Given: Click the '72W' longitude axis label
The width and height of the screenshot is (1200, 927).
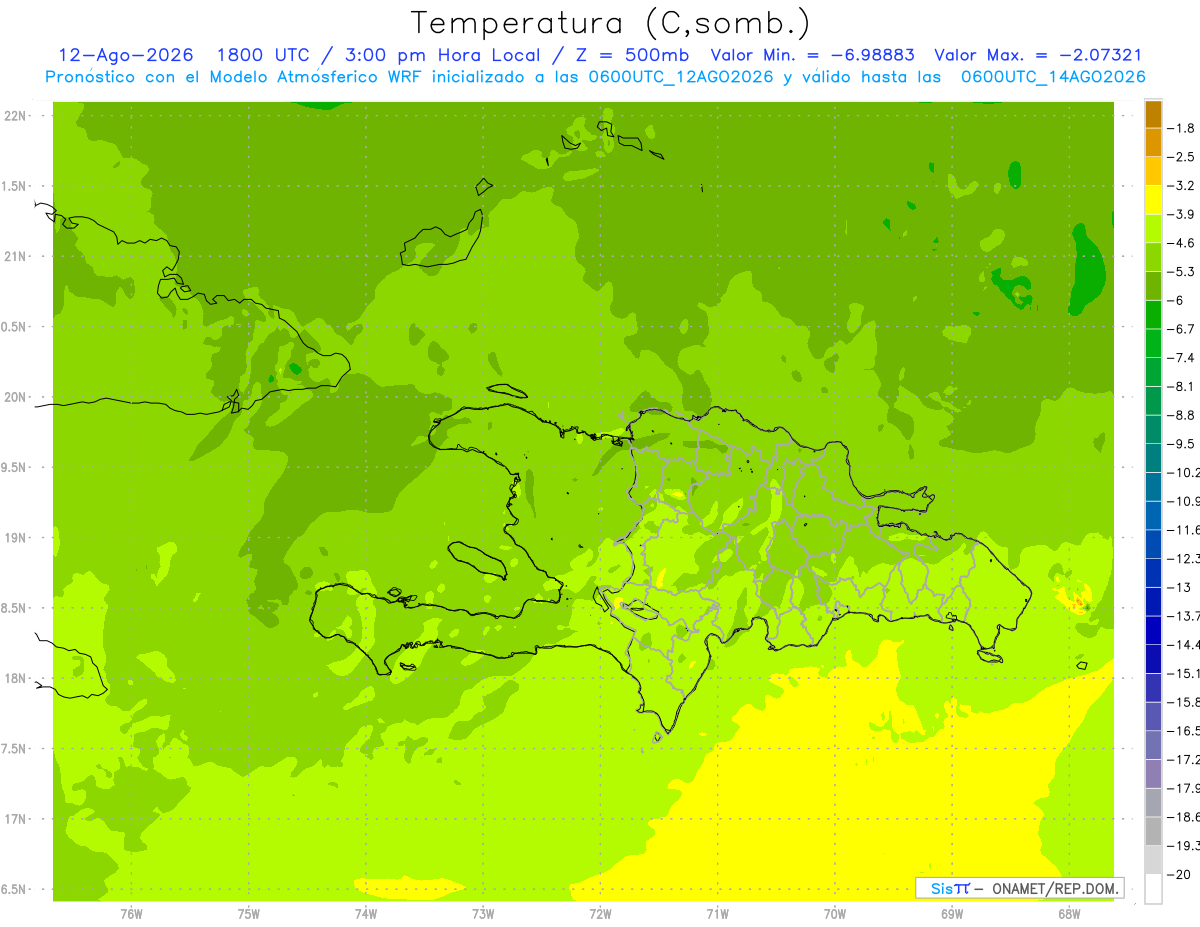Looking at the screenshot, I should 600,914.
